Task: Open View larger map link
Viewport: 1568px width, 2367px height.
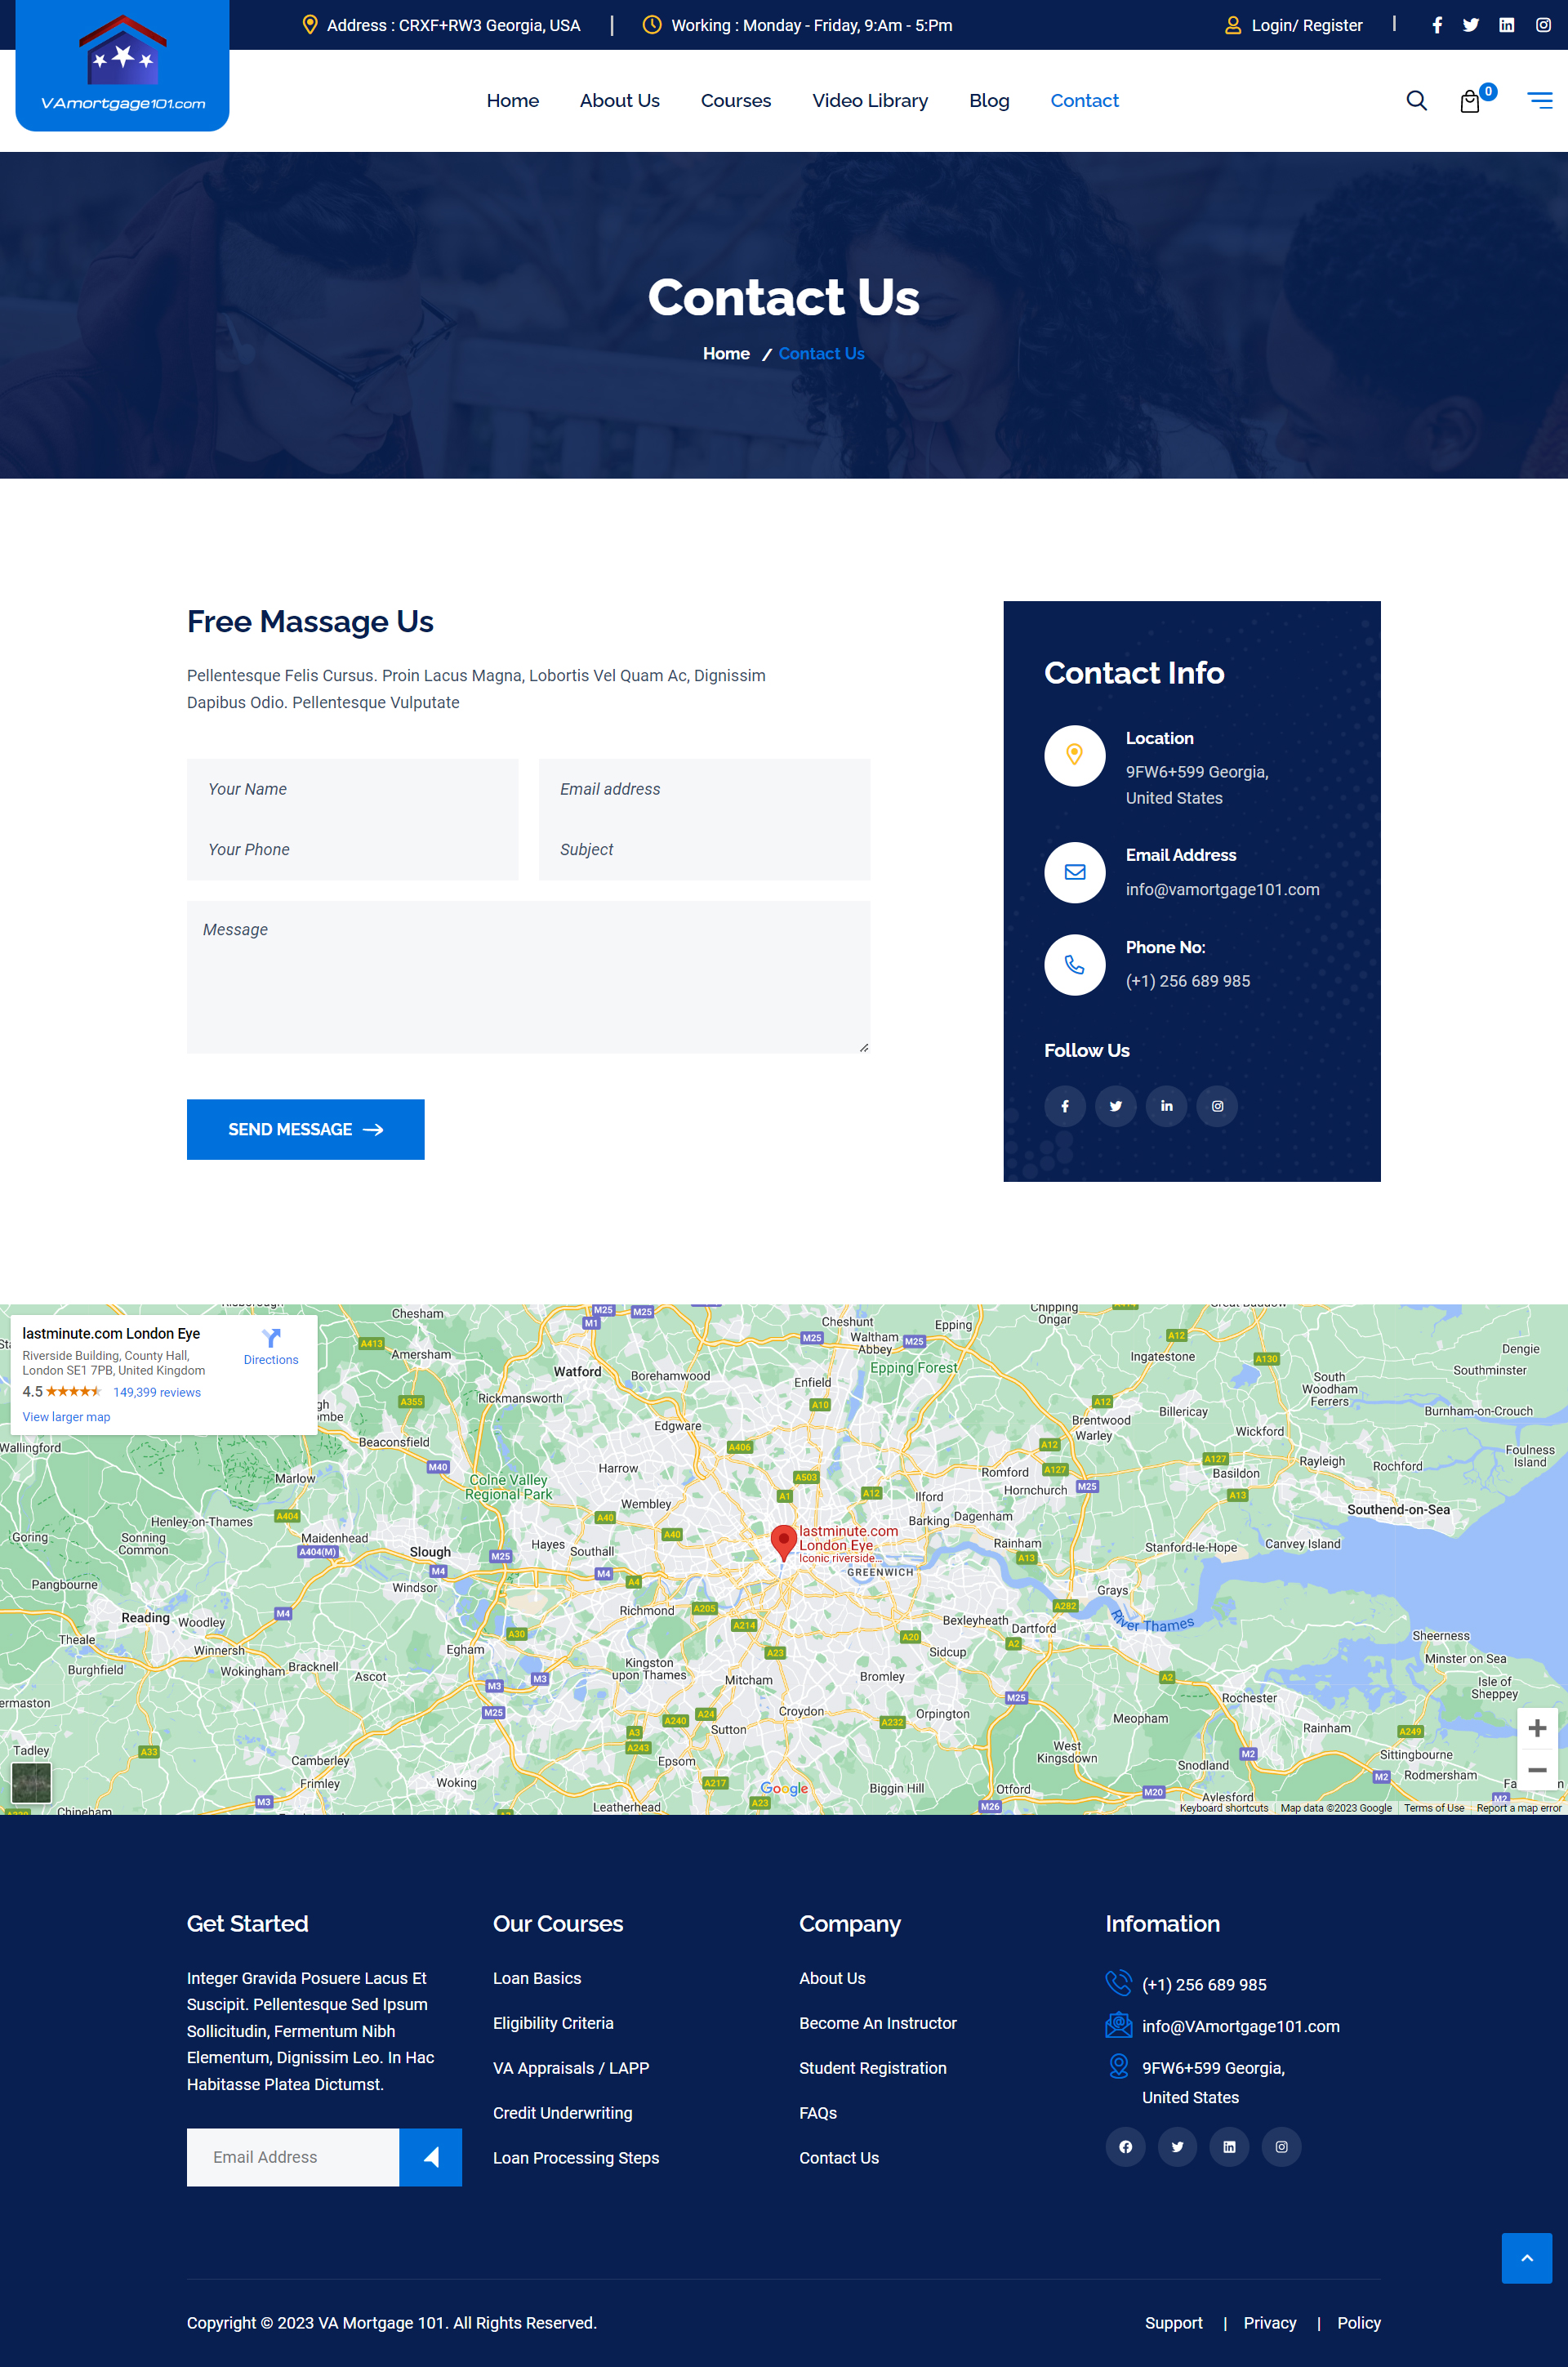Action: pos(66,1417)
